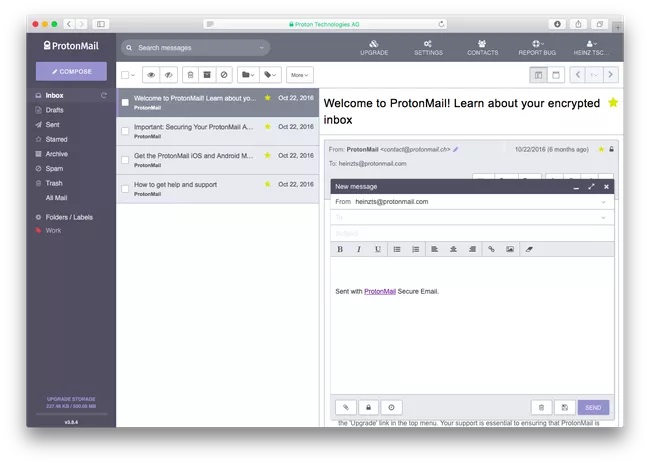Mark selected as read with eye icon
This screenshot has width=650, height=465.
point(151,75)
